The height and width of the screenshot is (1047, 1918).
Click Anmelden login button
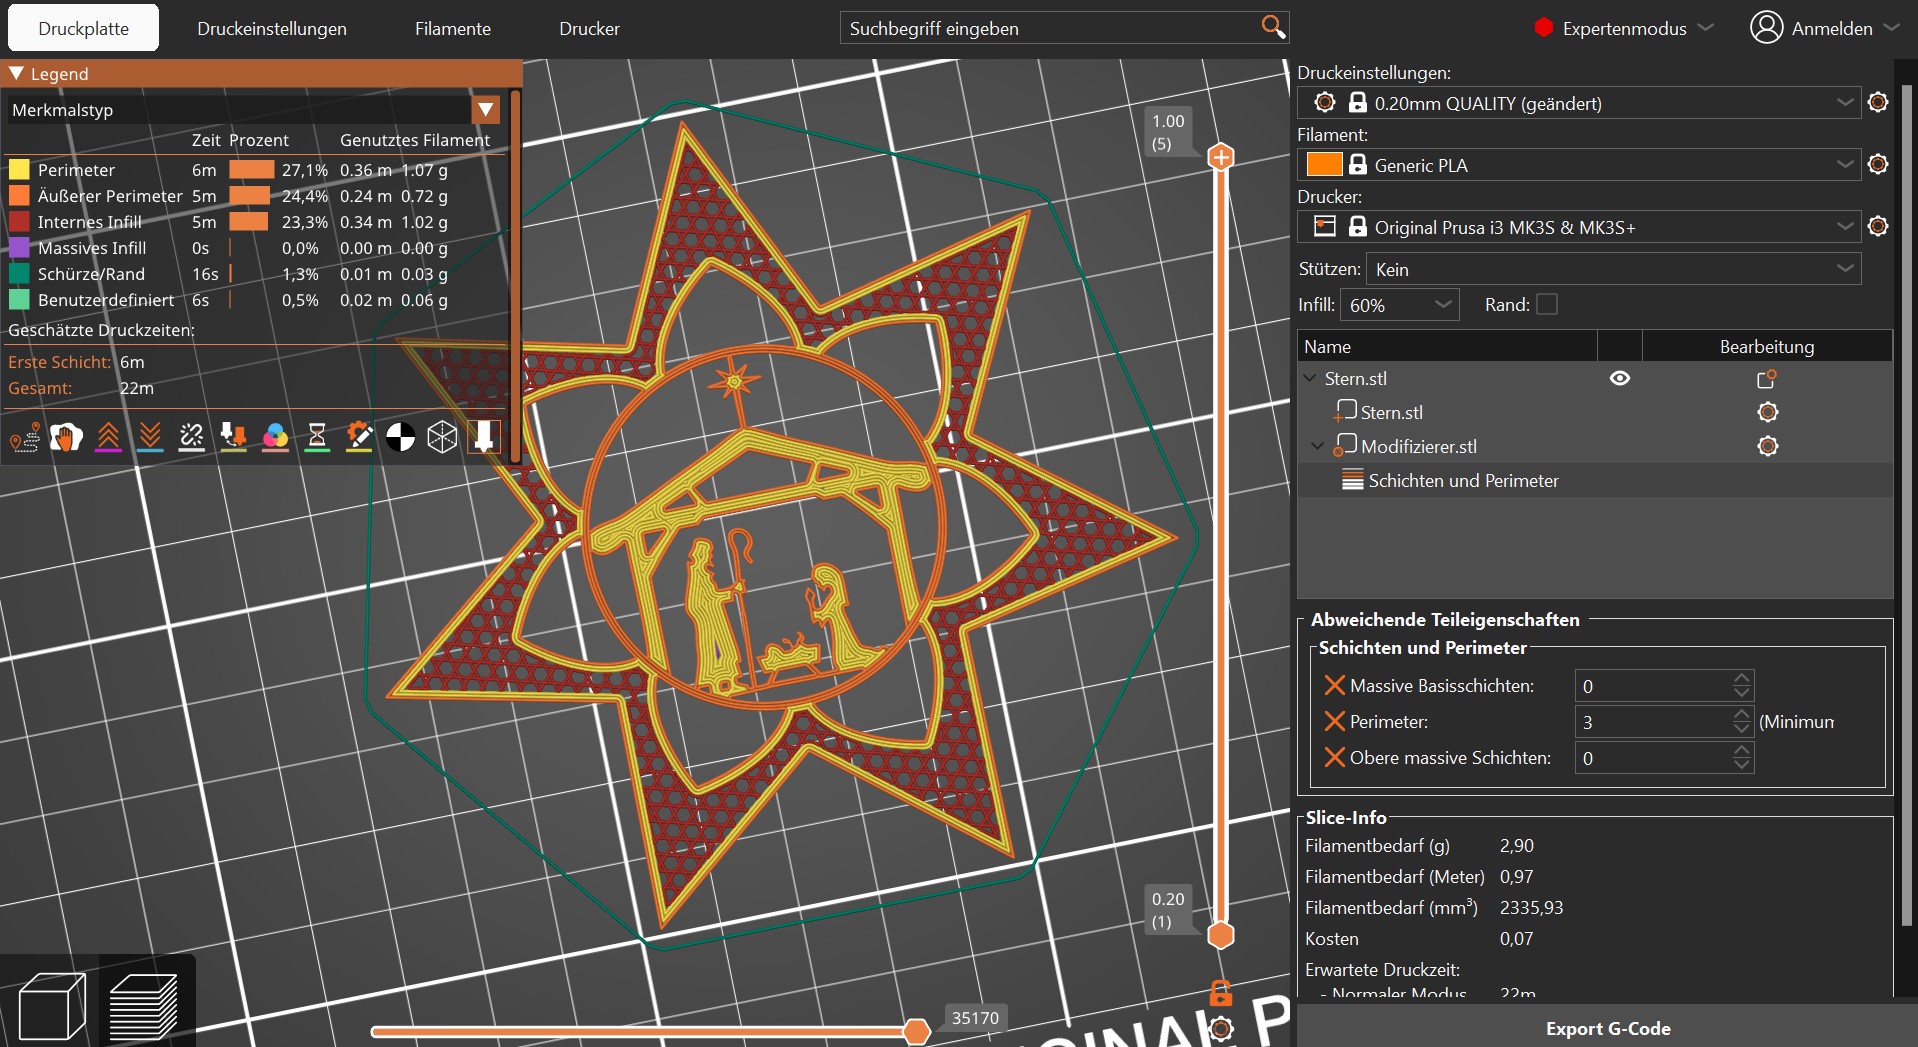[1824, 28]
